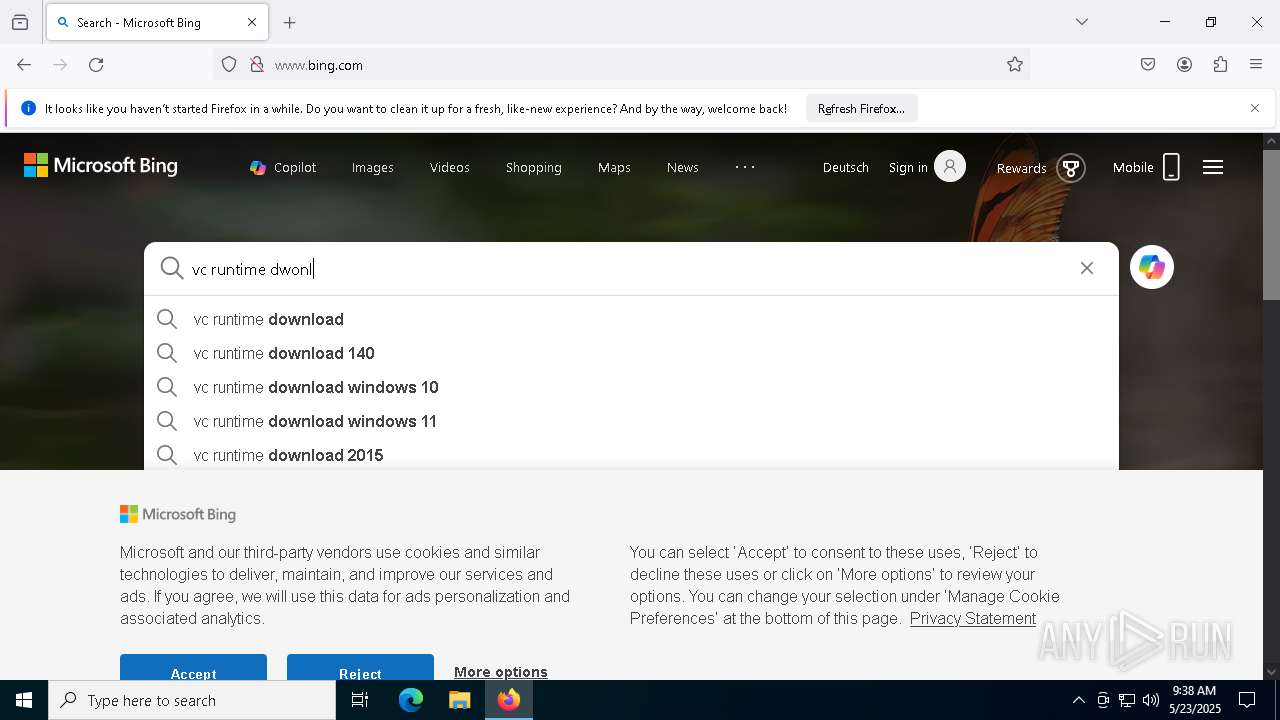Open the extensions panel
This screenshot has width=1280, height=720.
1220,65
